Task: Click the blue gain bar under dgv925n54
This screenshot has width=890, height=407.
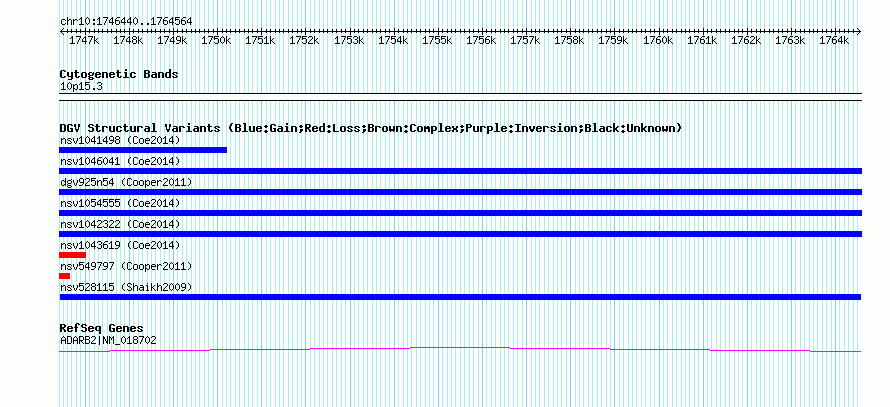Action: [x=460, y=192]
